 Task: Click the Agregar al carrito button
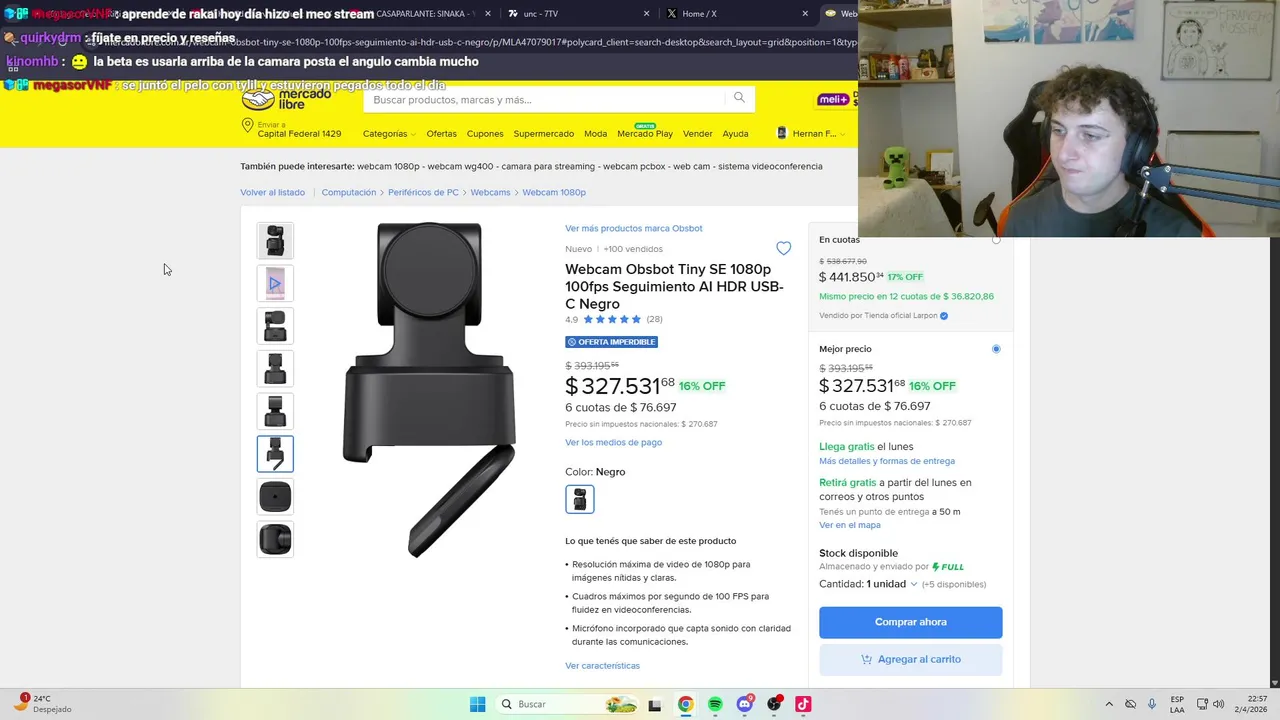910,659
